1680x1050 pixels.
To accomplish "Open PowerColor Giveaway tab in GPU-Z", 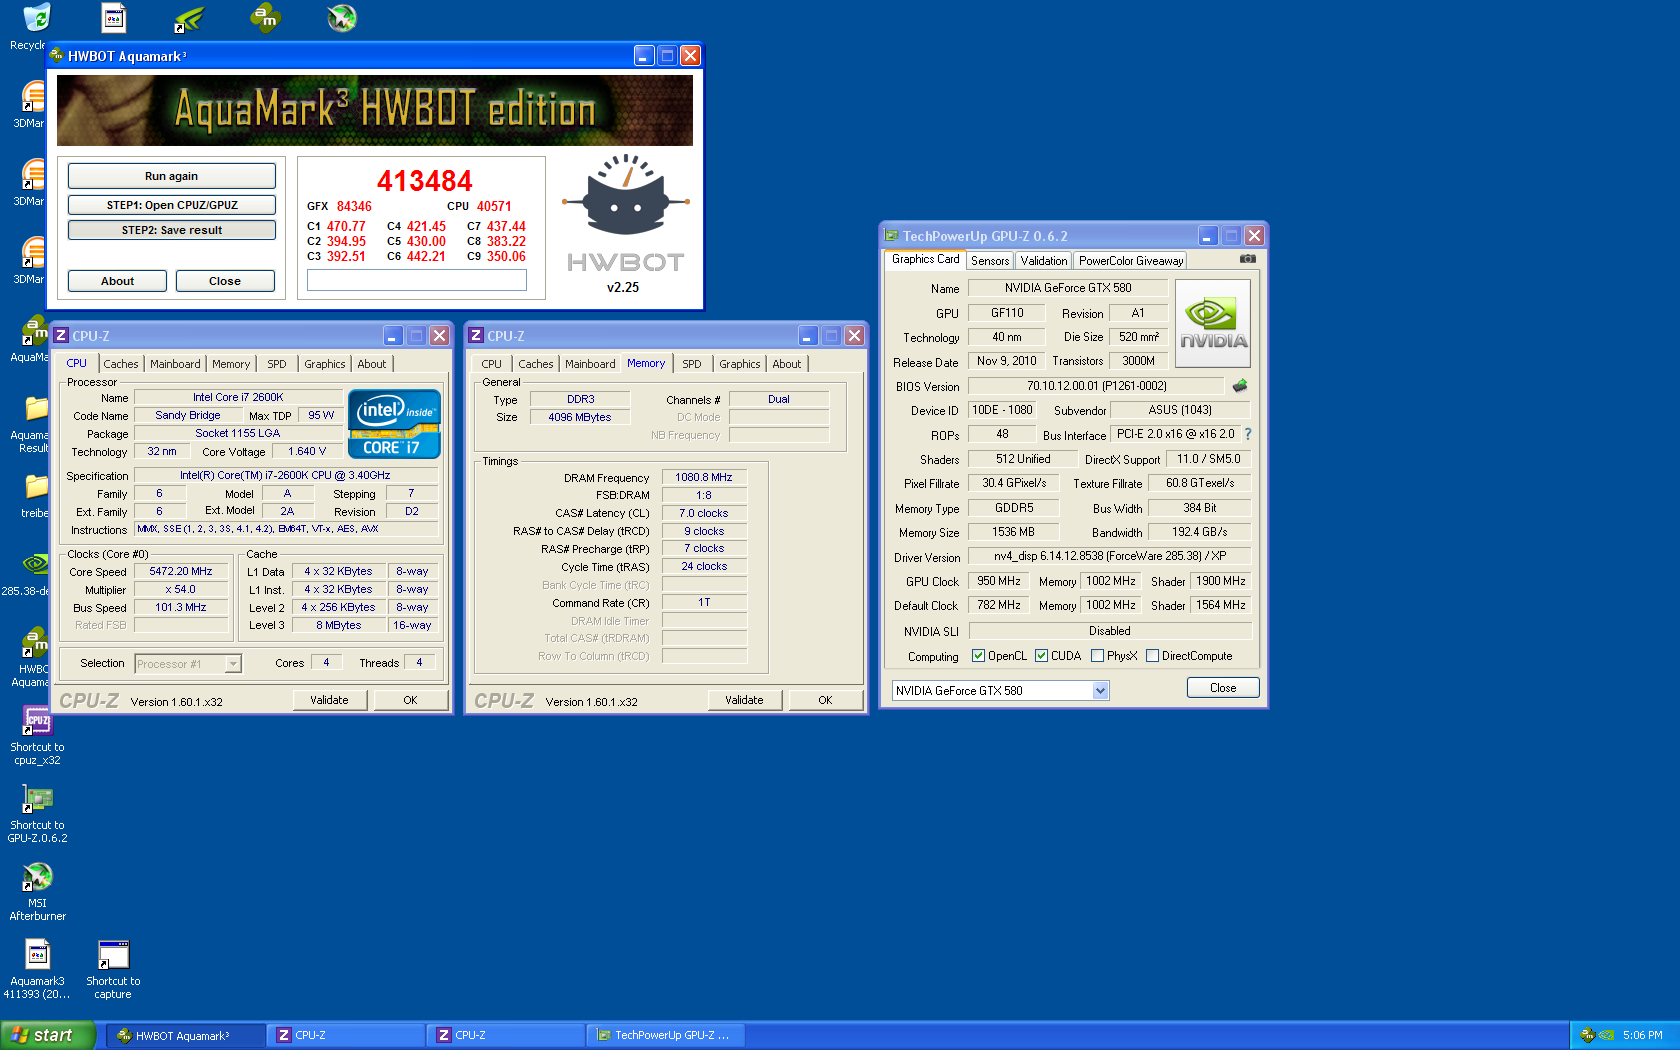I will [1131, 261].
